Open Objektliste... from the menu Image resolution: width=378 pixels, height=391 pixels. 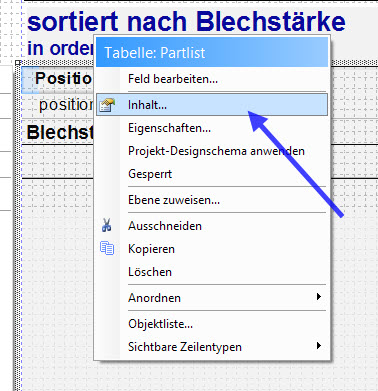pyautogui.click(x=212, y=324)
